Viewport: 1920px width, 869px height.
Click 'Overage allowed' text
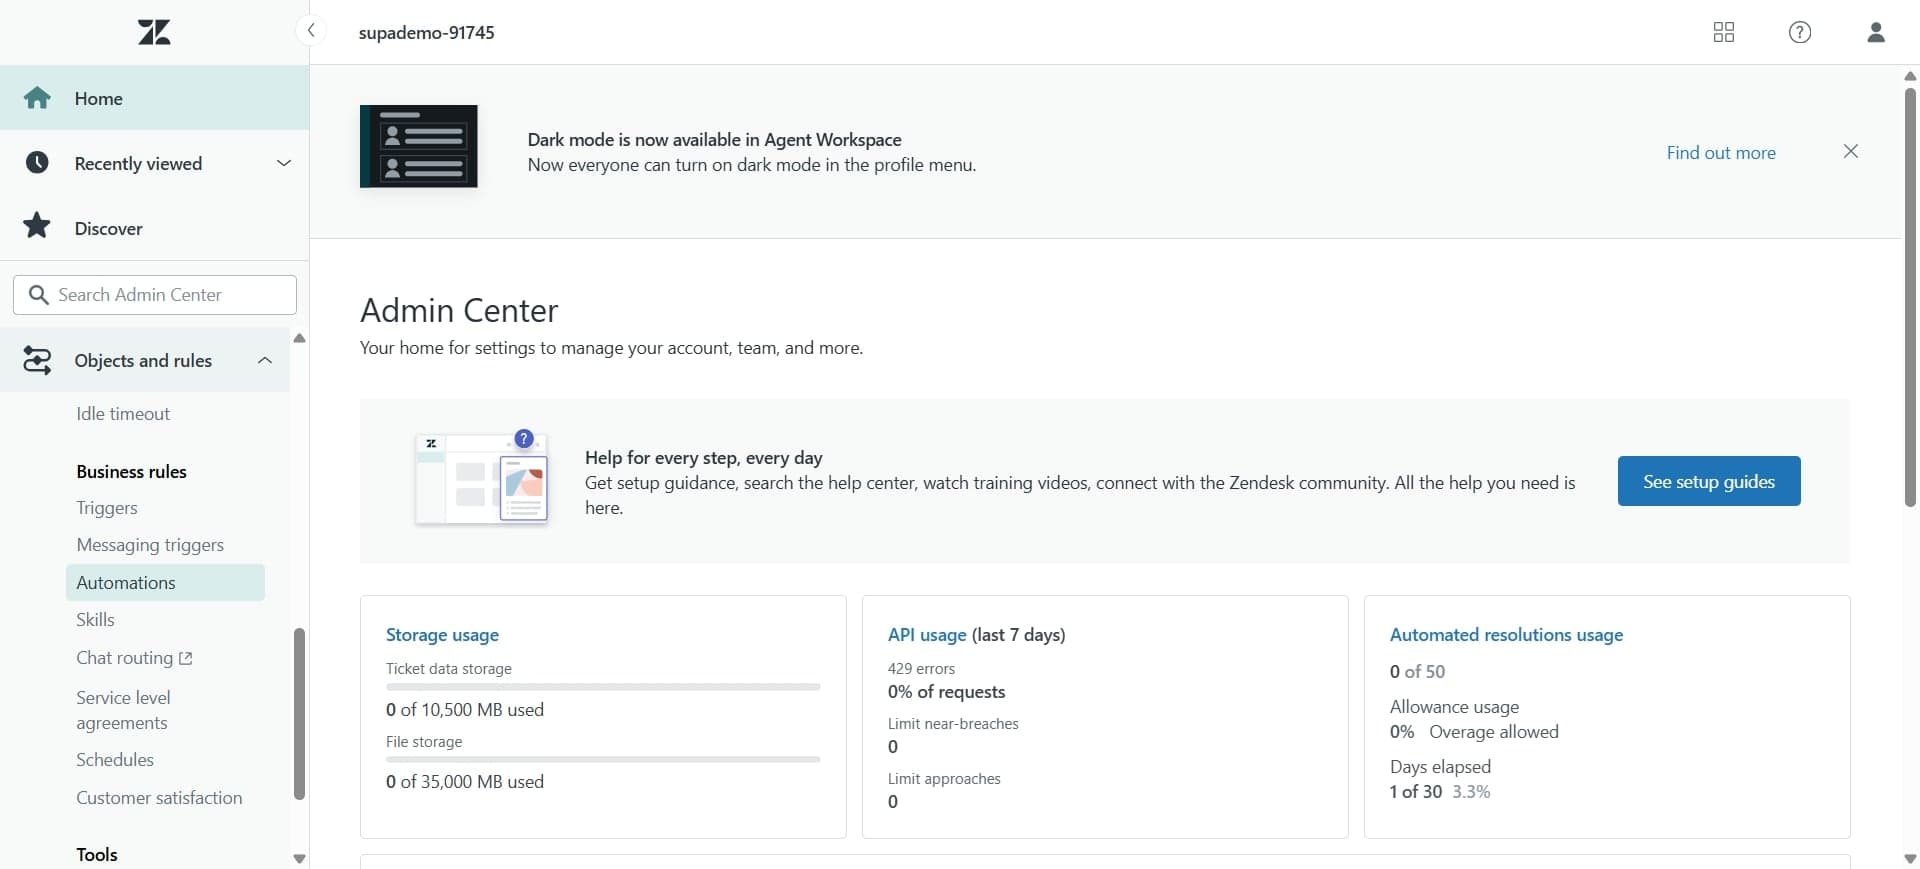pos(1494,732)
